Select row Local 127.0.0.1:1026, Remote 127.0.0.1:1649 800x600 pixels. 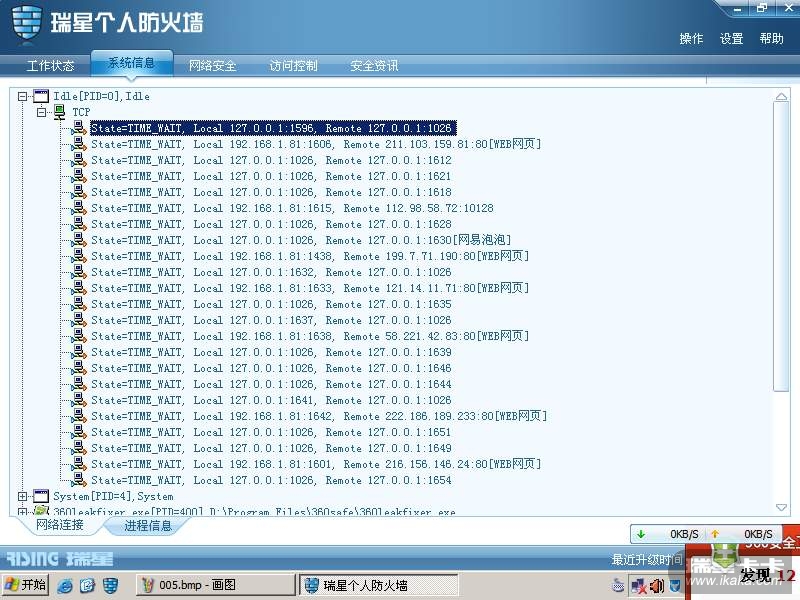pyautogui.click(x=271, y=448)
